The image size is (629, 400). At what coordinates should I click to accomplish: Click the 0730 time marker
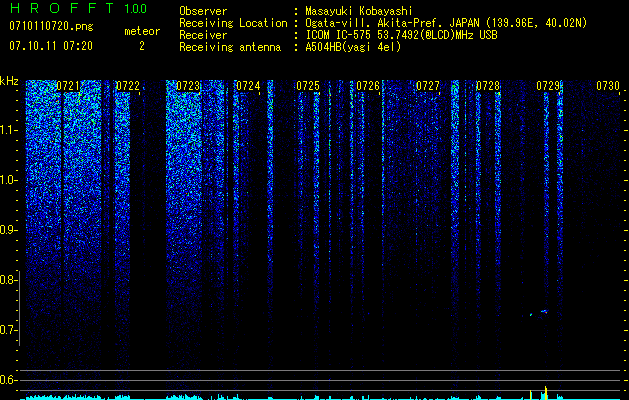click(x=608, y=86)
